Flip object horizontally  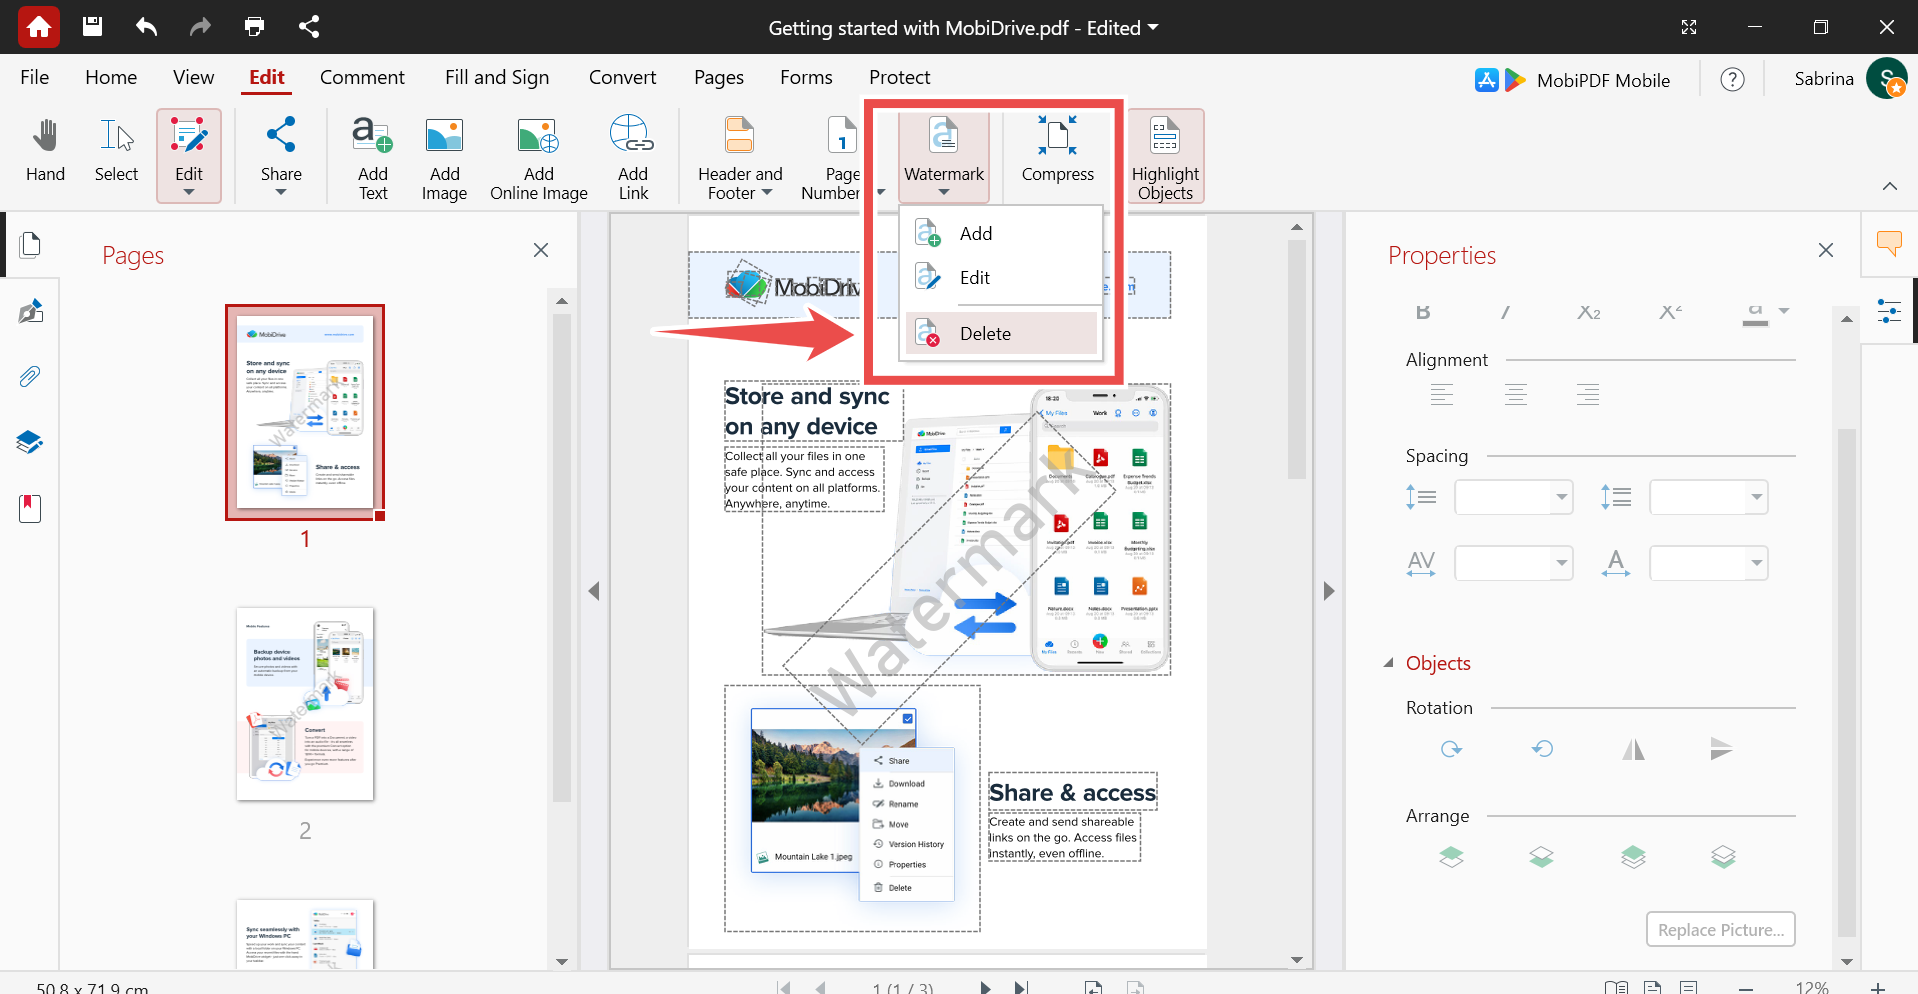coord(1633,749)
